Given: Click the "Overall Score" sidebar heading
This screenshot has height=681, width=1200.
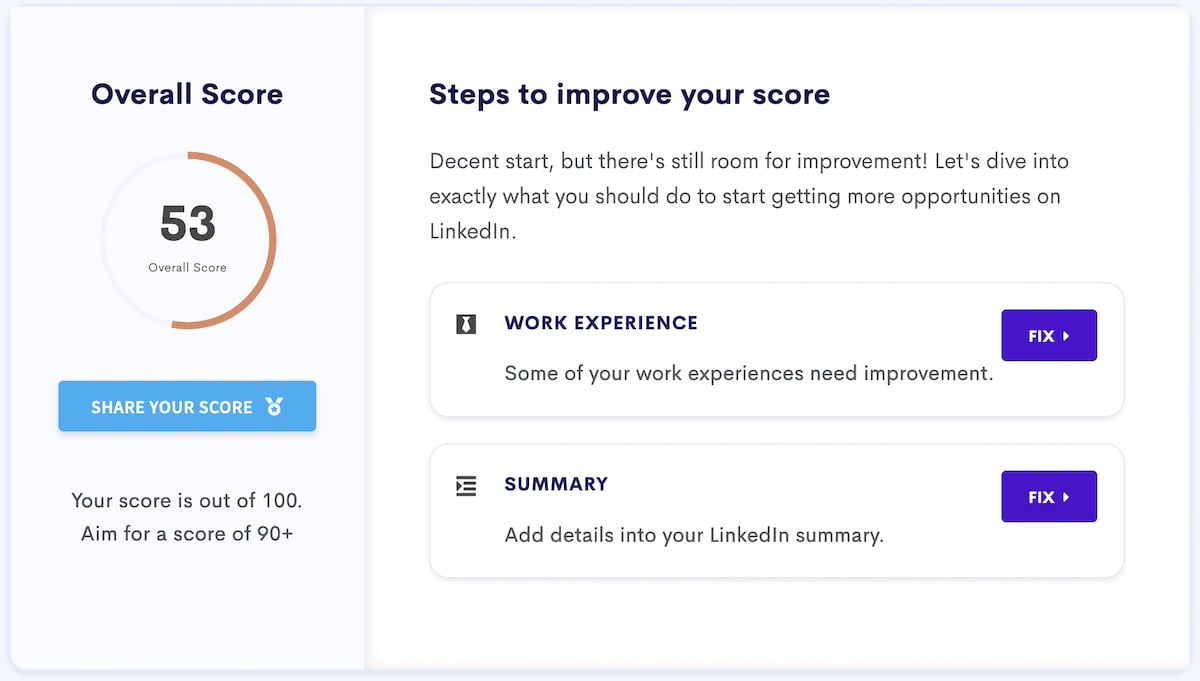Looking at the screenshot, I should click(x=187, y=94).
